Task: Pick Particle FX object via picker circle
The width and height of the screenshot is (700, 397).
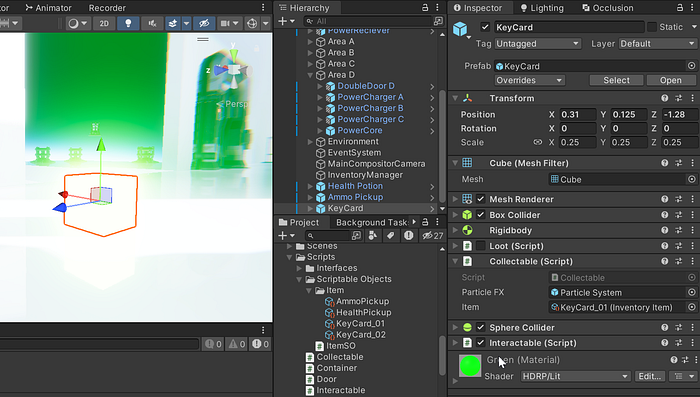Action: point(691,293)
